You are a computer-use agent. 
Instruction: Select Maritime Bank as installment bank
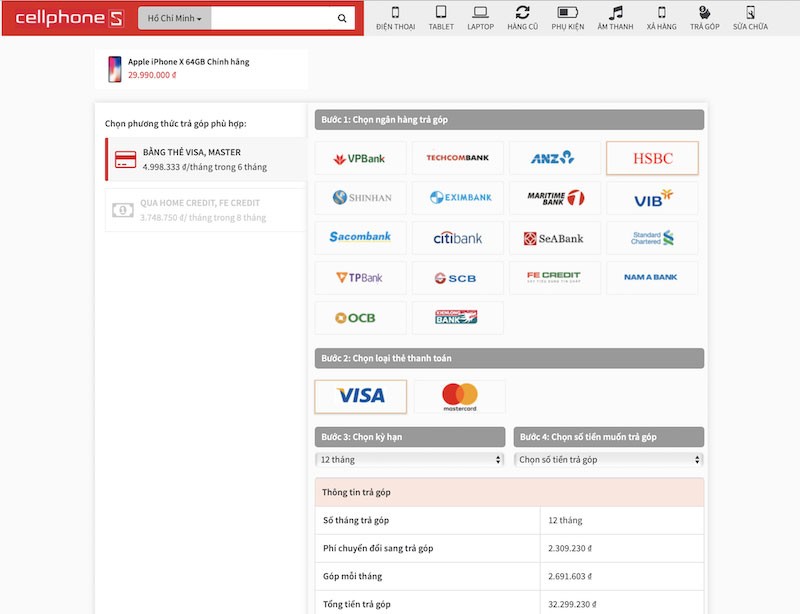click(x=555, y=198)
